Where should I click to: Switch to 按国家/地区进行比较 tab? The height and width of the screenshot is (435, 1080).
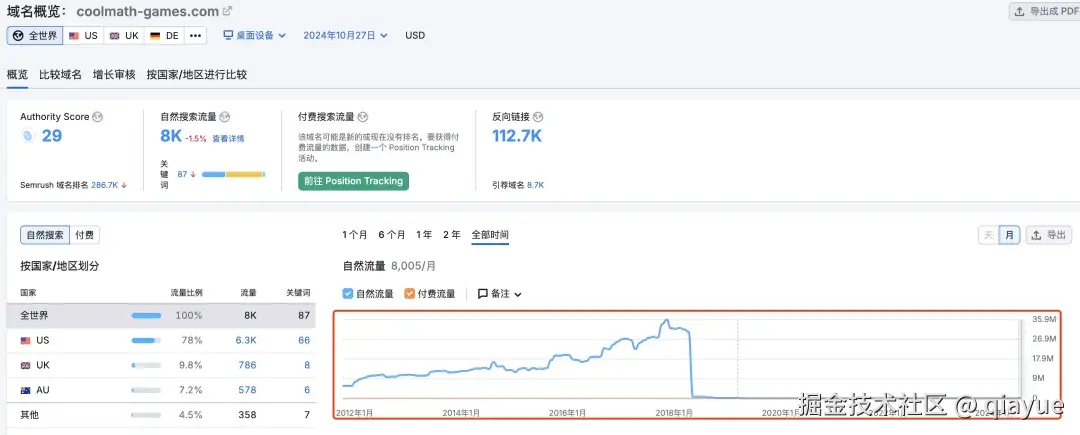click(196, 74)
